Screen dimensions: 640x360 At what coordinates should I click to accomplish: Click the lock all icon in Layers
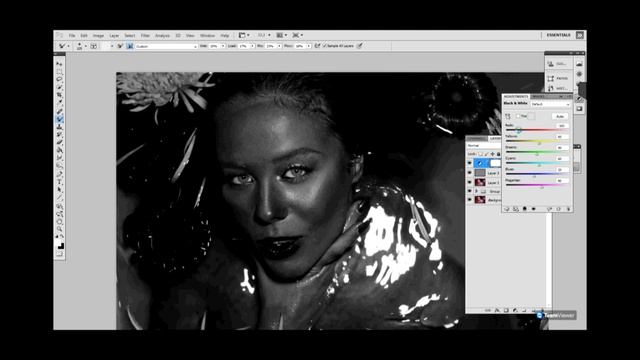click(498, 154)
